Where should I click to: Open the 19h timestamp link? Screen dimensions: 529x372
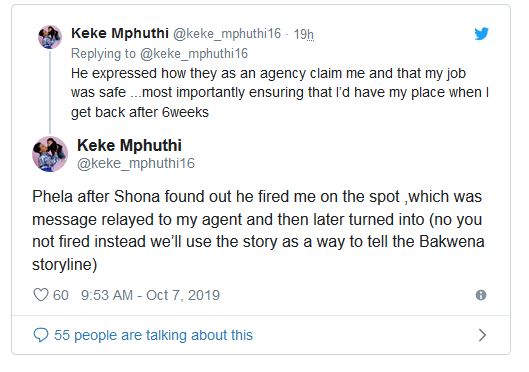(303, 34)
